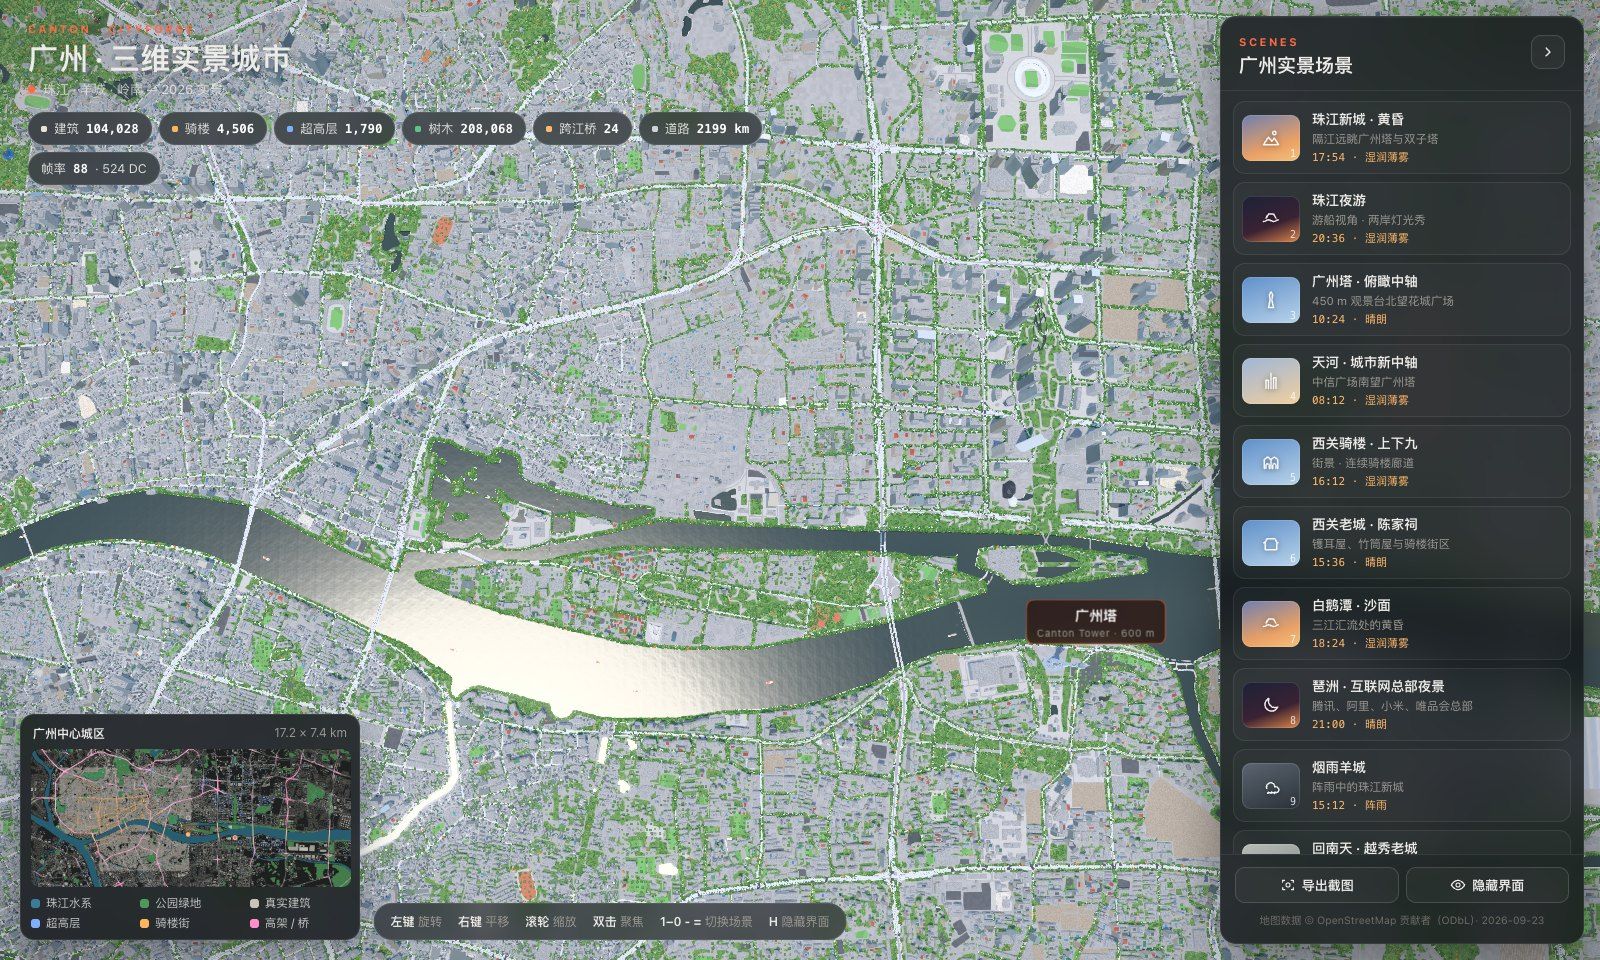Select the 烟雨羊城 rain cloud icon

pyautogui.click(x=1270, y=786)
